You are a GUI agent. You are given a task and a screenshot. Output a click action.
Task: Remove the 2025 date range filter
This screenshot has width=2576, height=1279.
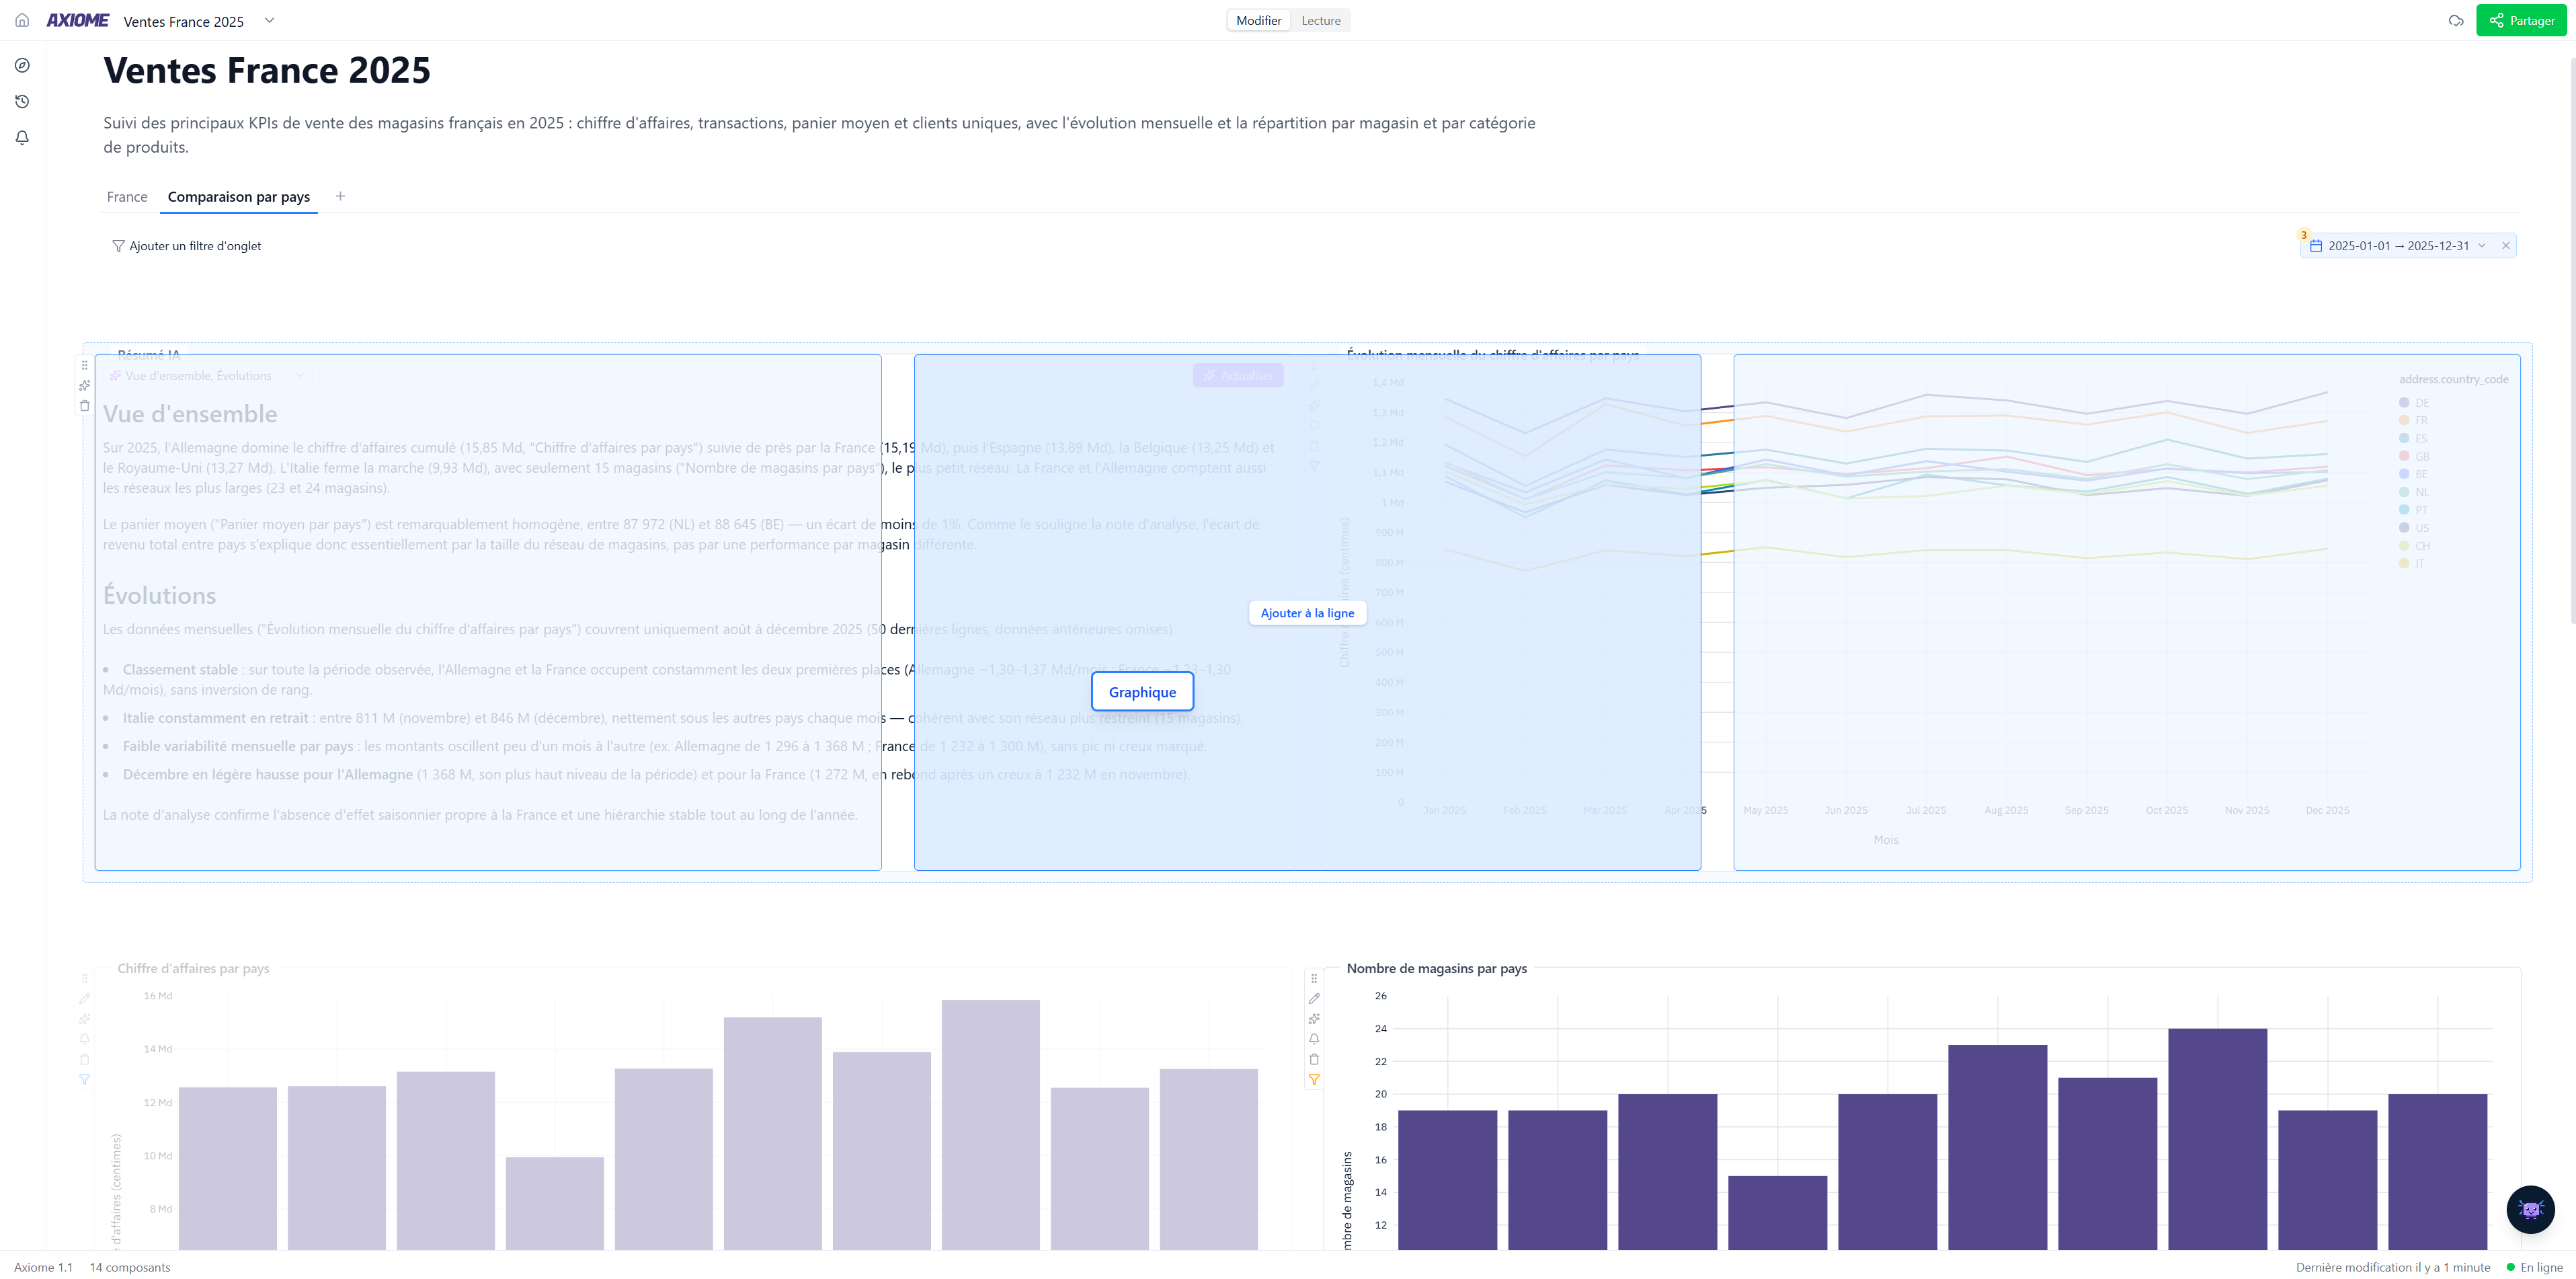point(2506,246)
